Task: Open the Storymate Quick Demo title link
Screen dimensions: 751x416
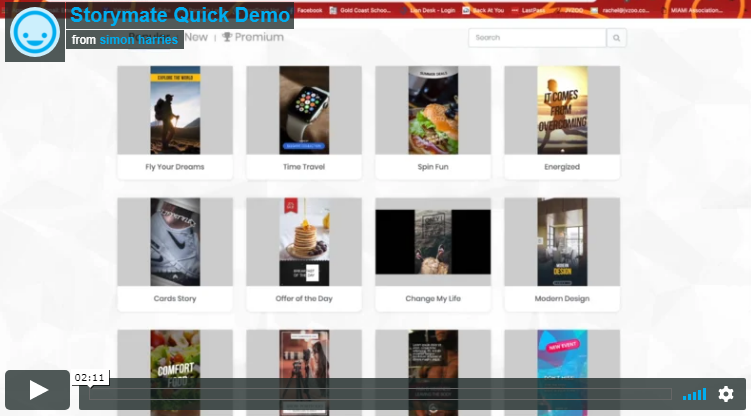Action: pyautogui.click(x=180, y=15)
